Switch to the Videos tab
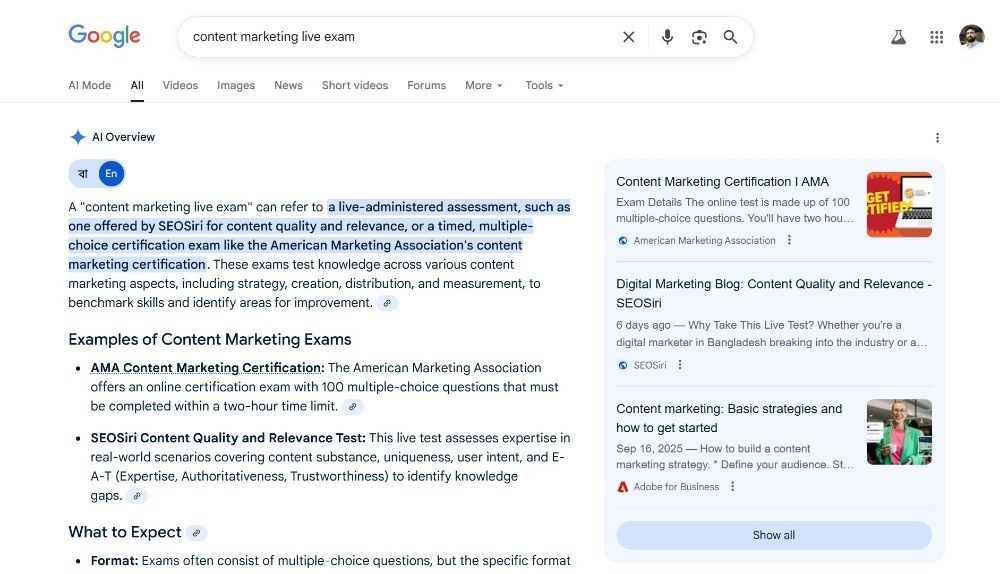Image resolution: width=1000 pixels, height=574 pixels. tap(180, 85)
